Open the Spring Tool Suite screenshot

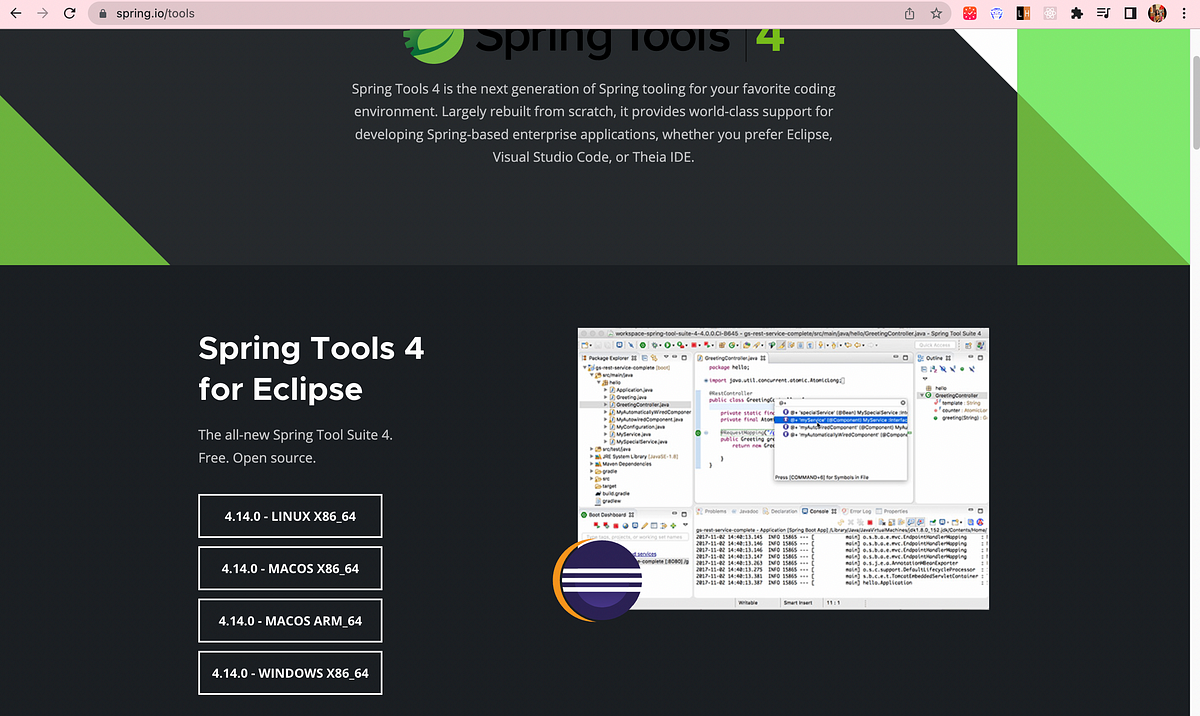783,468
